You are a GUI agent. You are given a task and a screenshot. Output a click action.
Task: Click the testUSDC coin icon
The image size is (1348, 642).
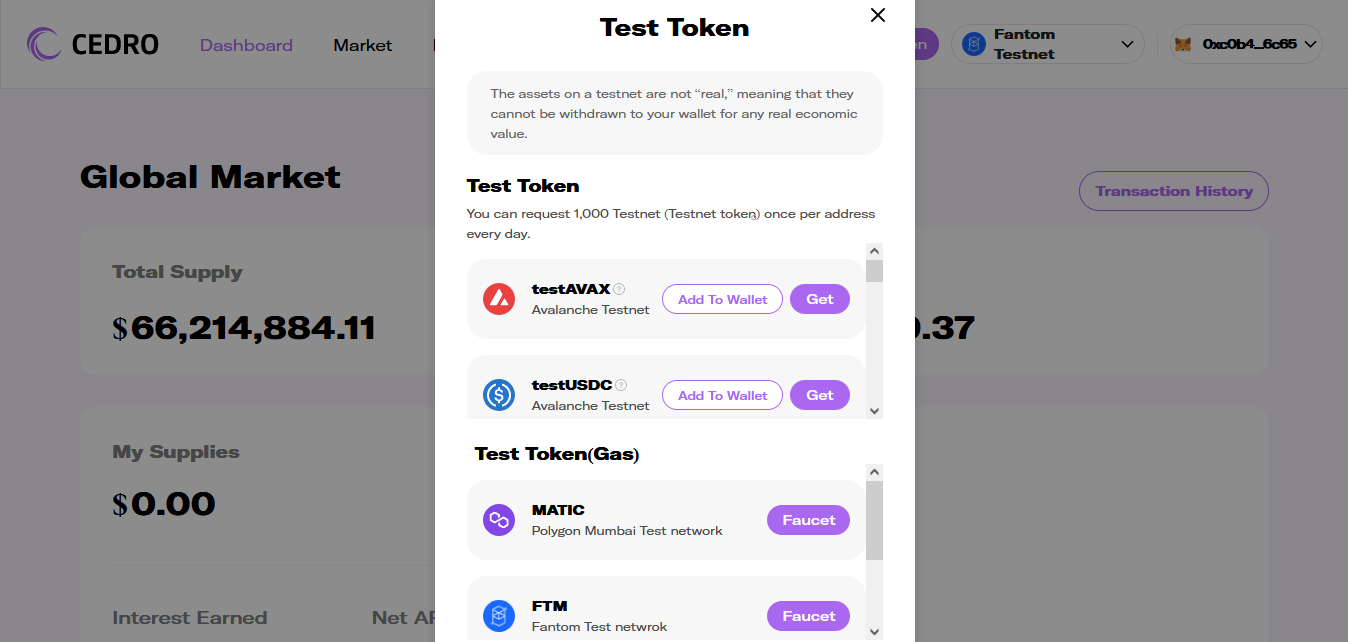coord(499,395)
